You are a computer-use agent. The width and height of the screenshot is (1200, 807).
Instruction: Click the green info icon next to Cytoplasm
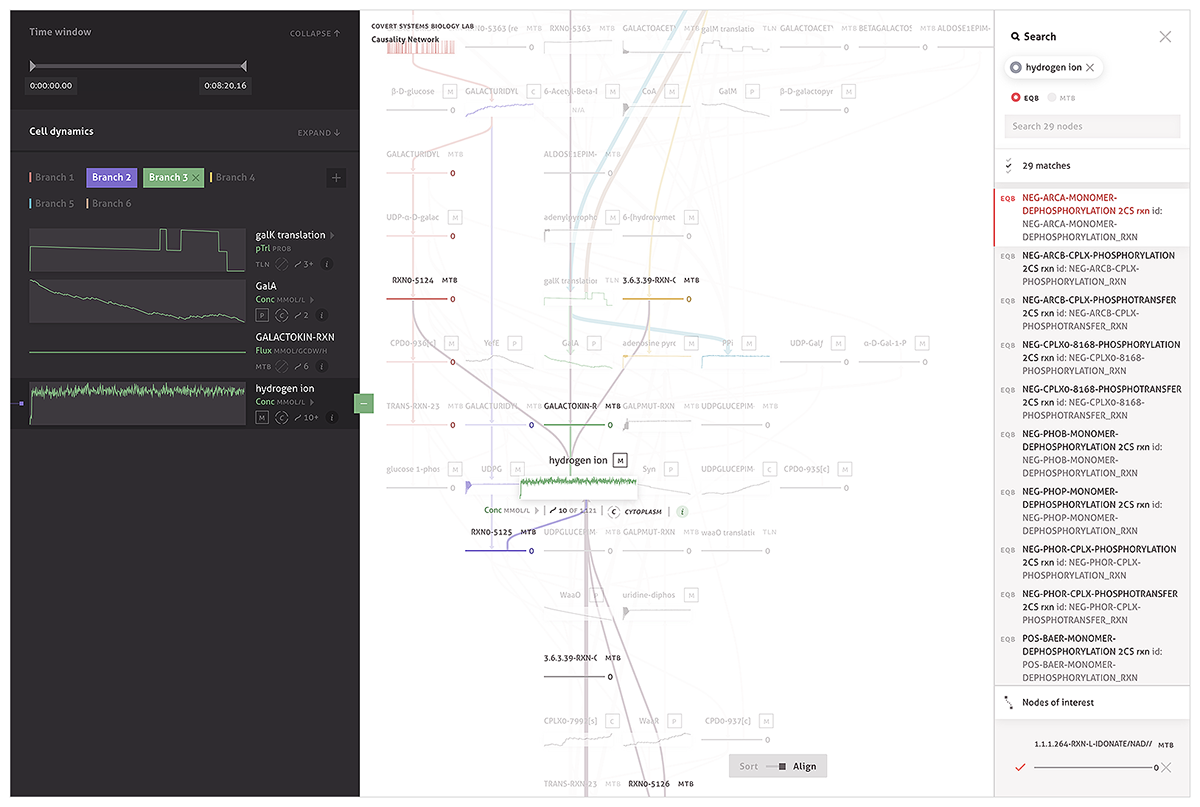coord(682,511)
